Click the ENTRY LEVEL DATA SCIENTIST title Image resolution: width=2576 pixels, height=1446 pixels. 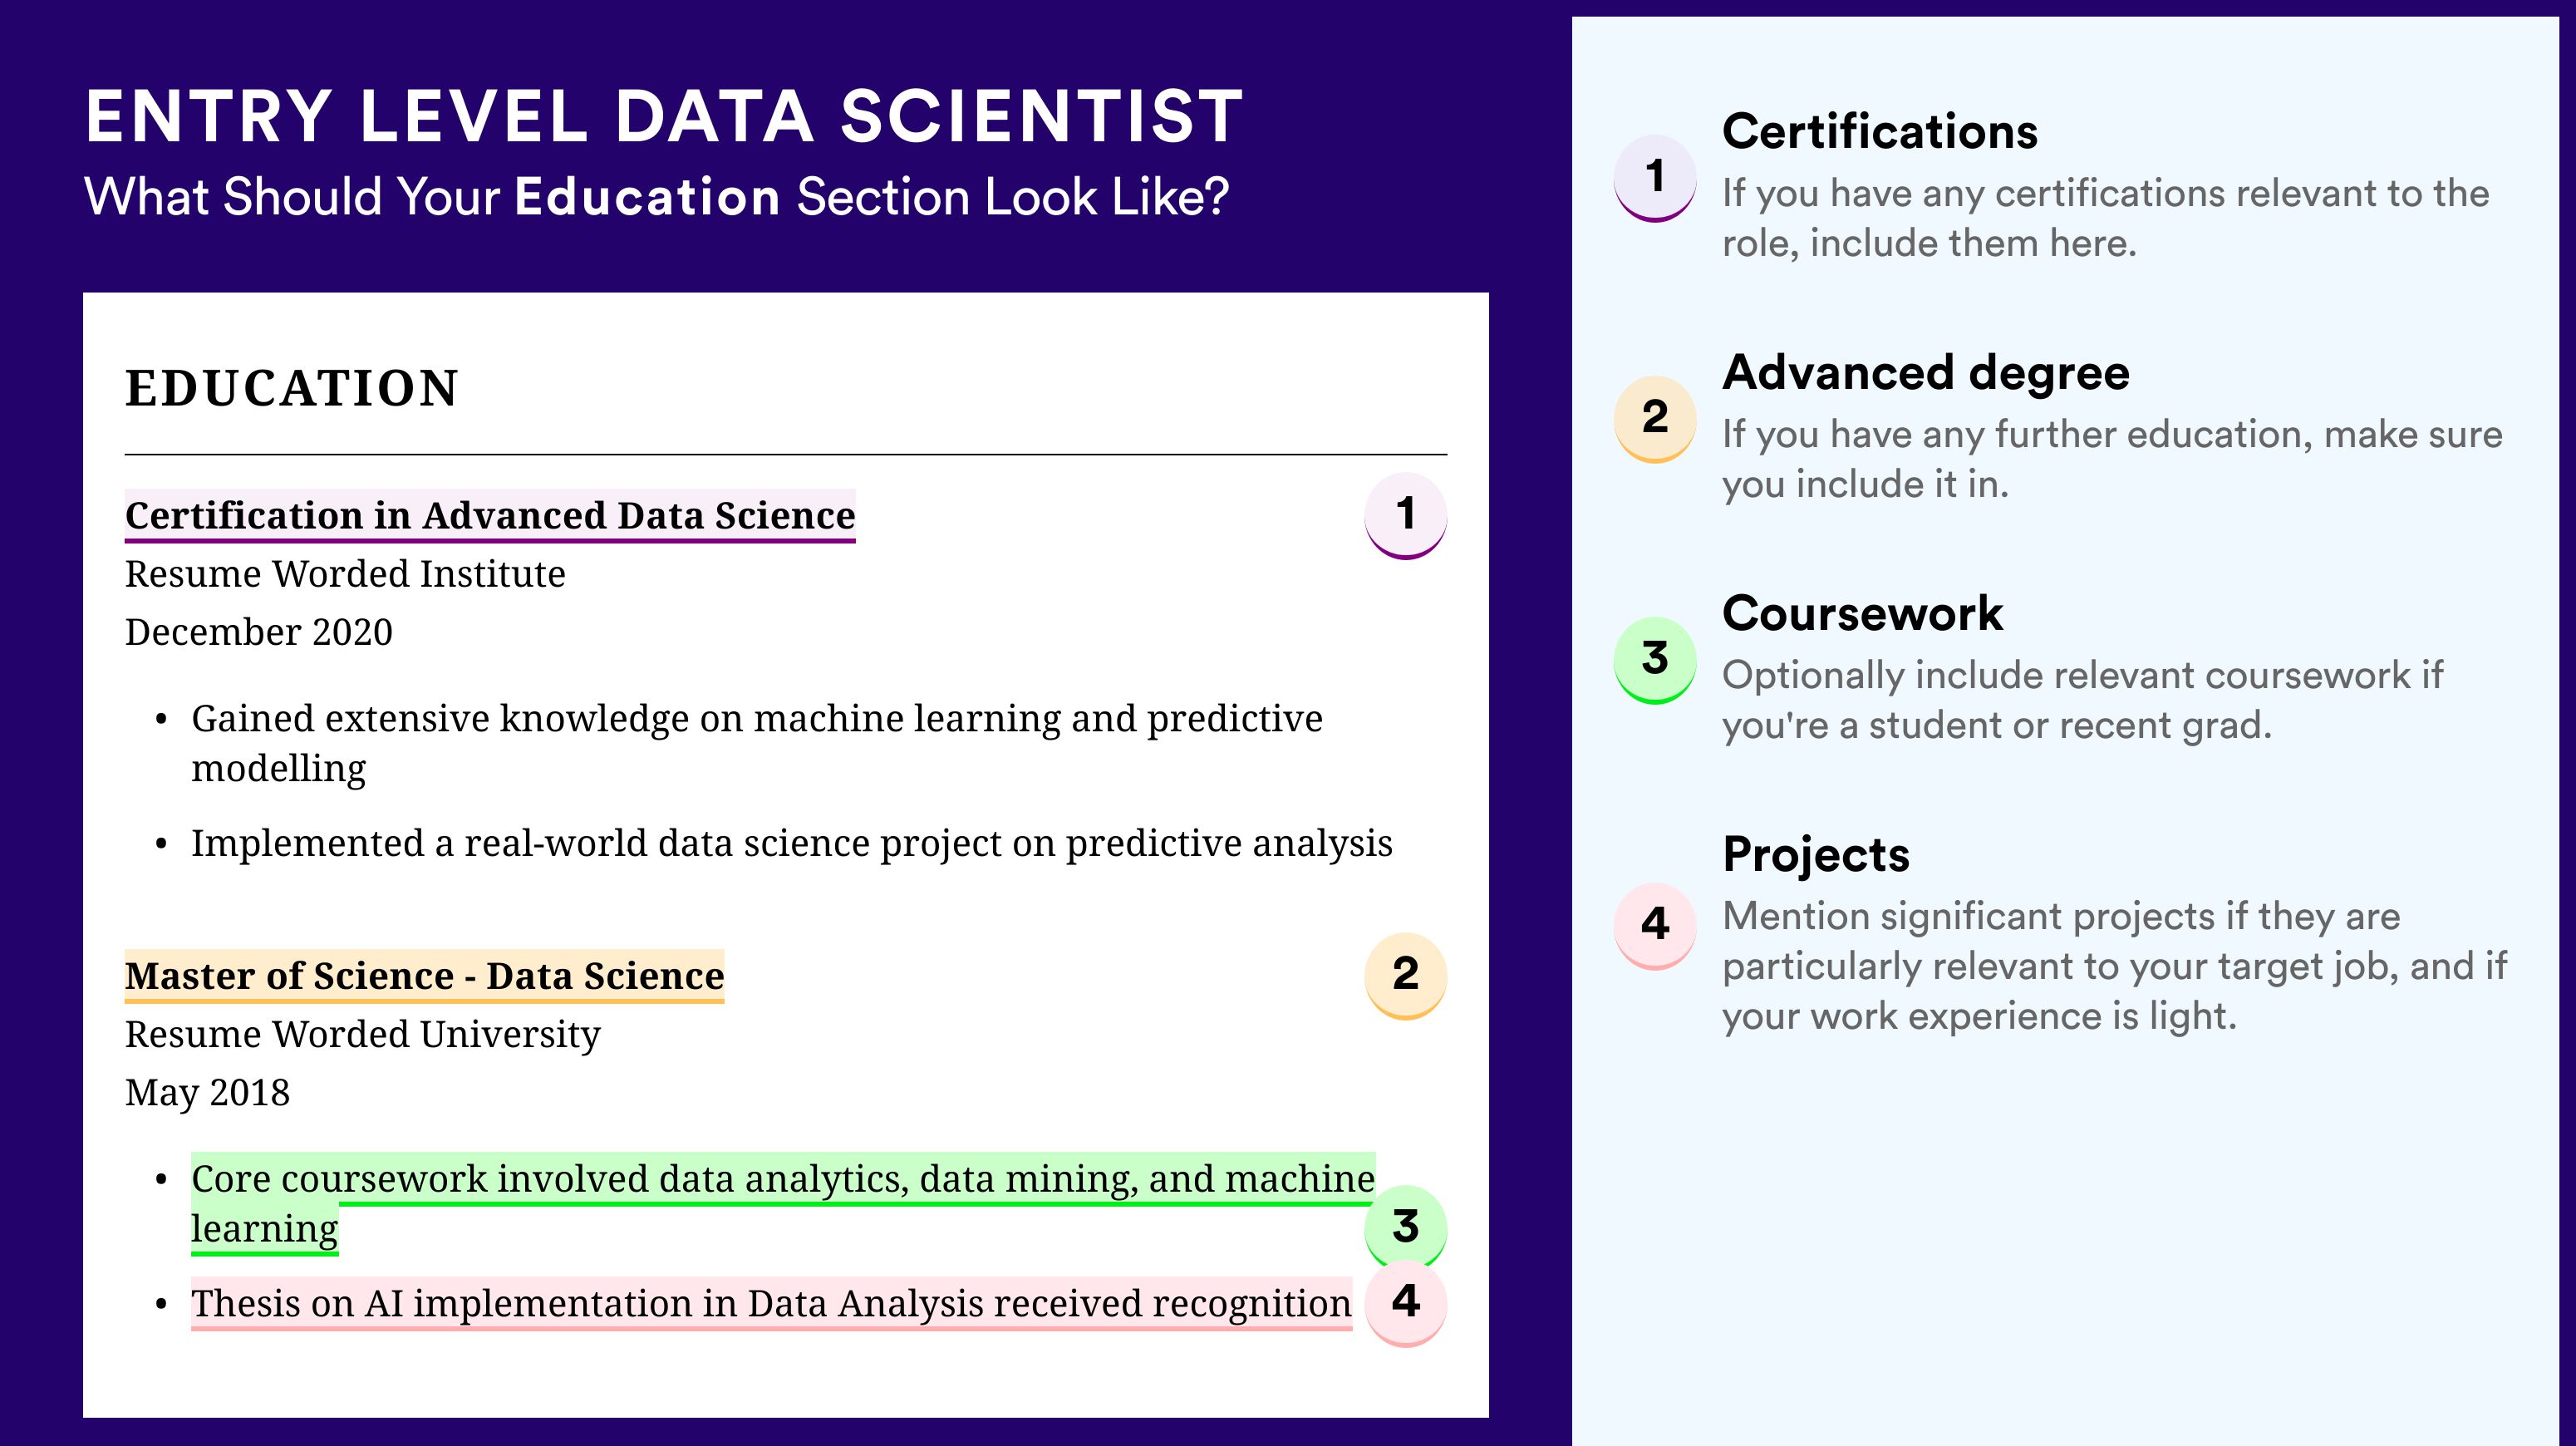coord(664,117)
